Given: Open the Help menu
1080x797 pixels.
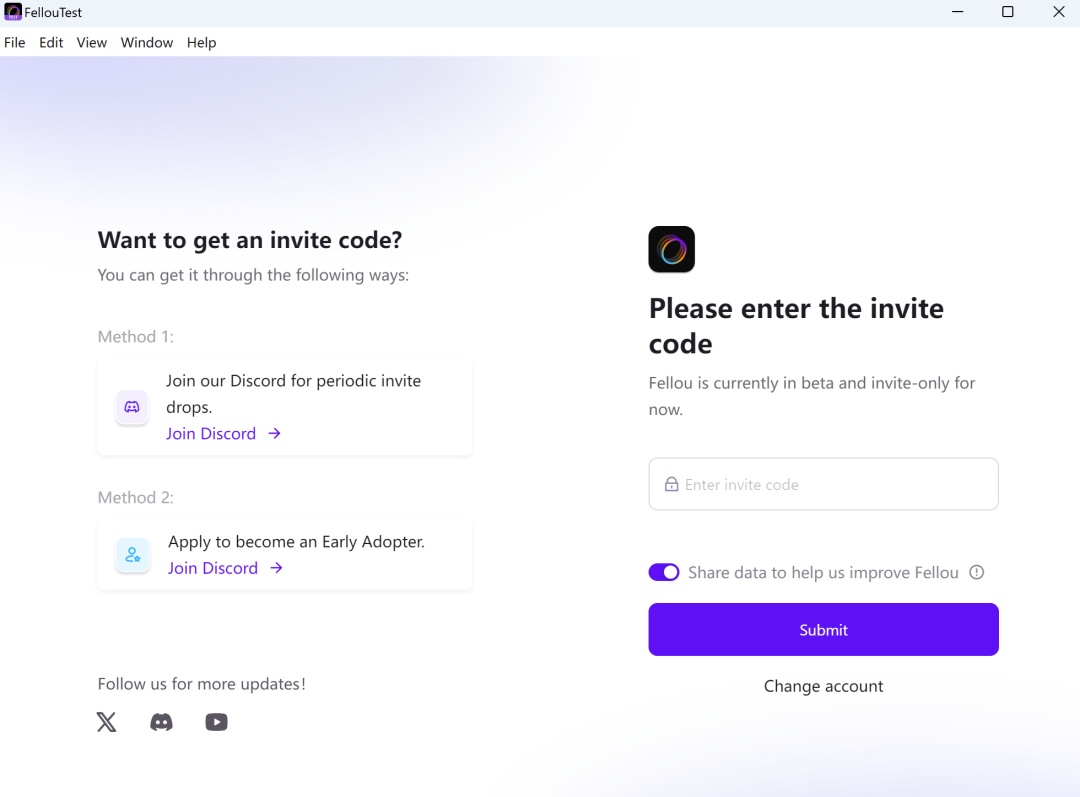Looking at the screenshot, I should click(x=201, y=43).
